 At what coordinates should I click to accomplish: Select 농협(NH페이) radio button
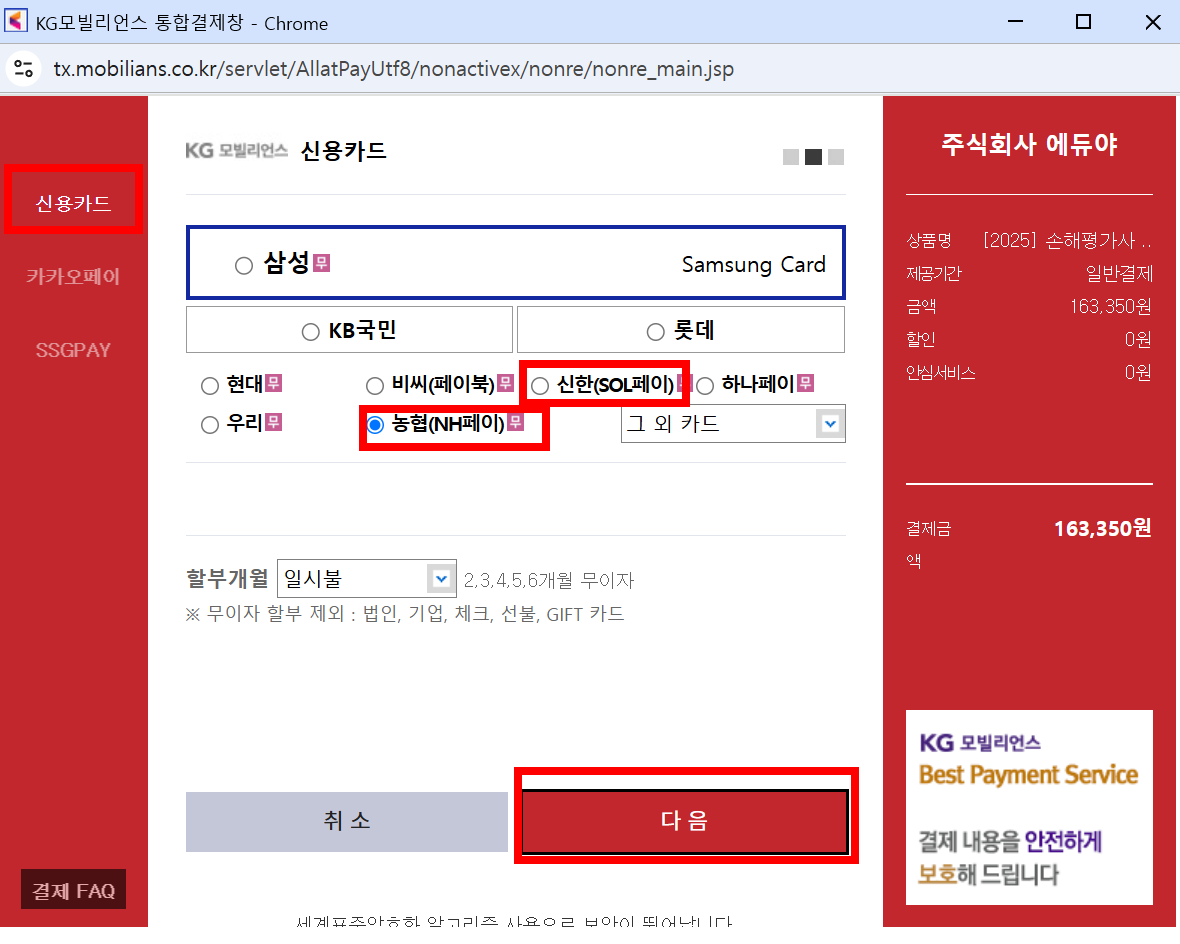pyautogui.click(x=375, y=425)
